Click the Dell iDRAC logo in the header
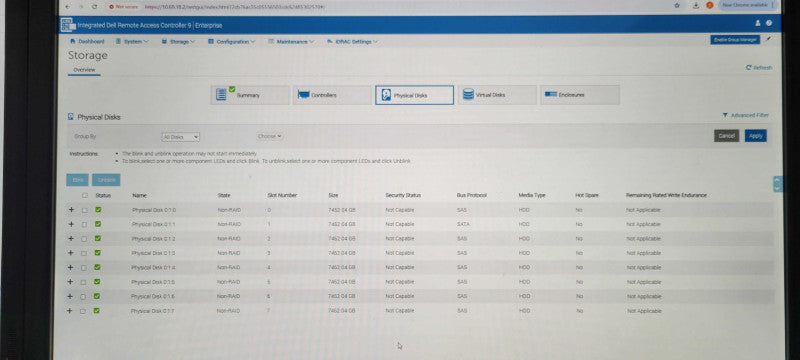 coord(67,25)
